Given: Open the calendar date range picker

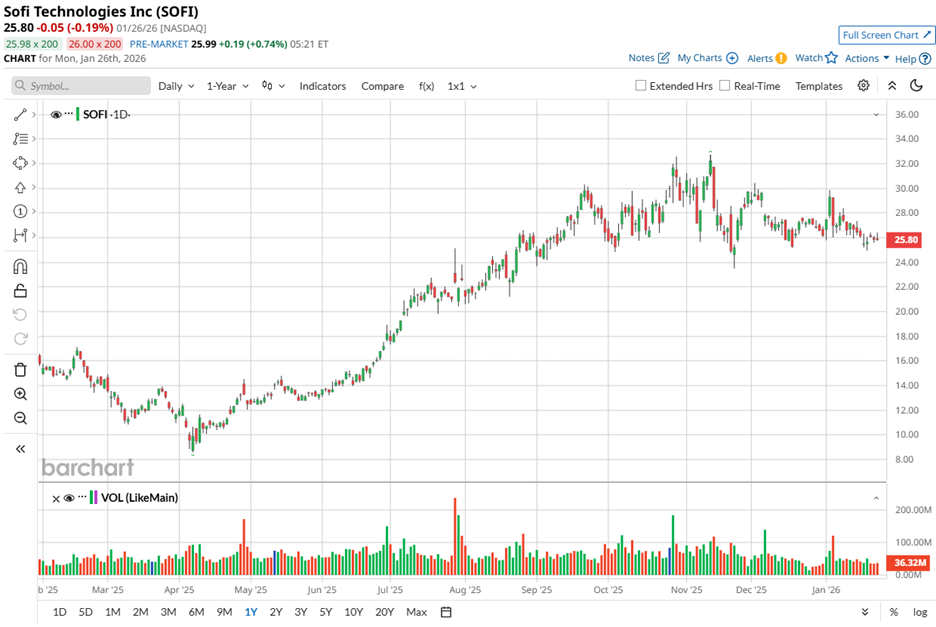Looking at the screenshot, I should point(446,612).
